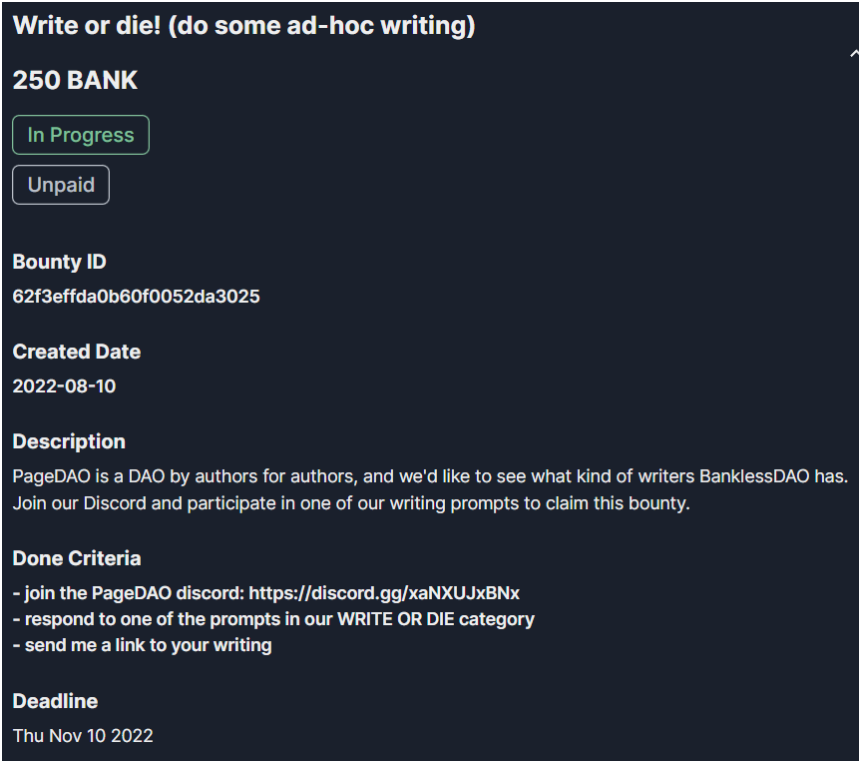The width and height of the screenshot is (861, 762).
Task: Click the In Progress status badge
Action: pyautogui.click(x=81, y=135)
